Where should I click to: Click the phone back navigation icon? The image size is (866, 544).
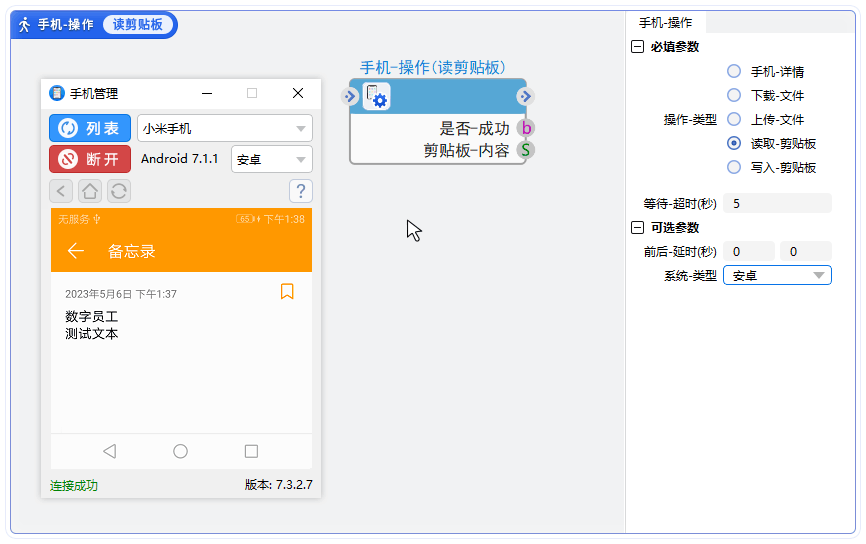point(61,191)
